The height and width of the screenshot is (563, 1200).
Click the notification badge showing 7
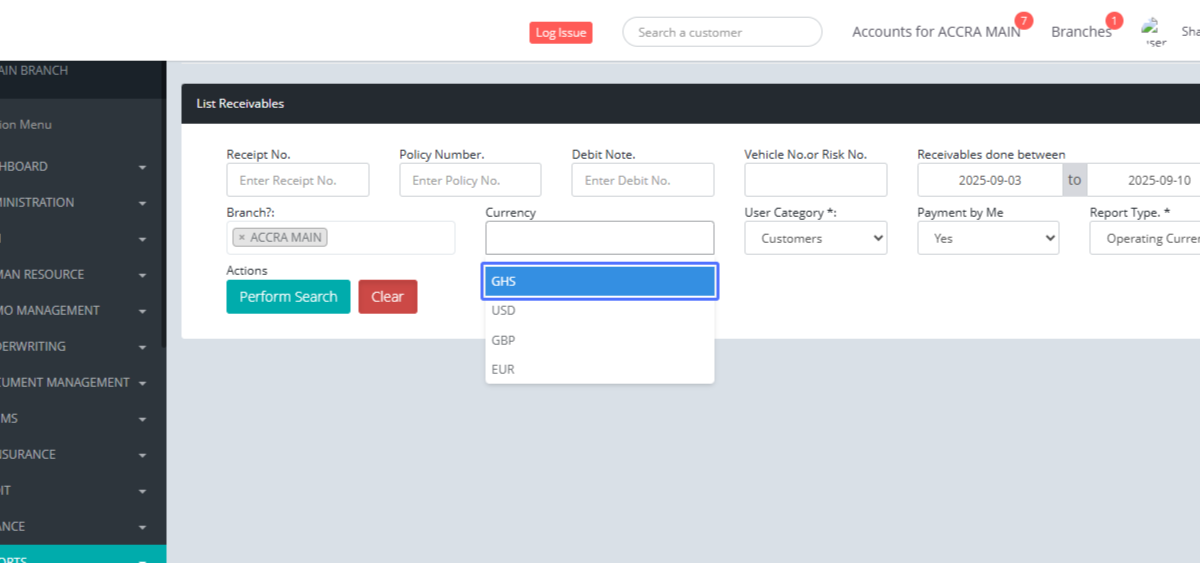(1023, 21)
